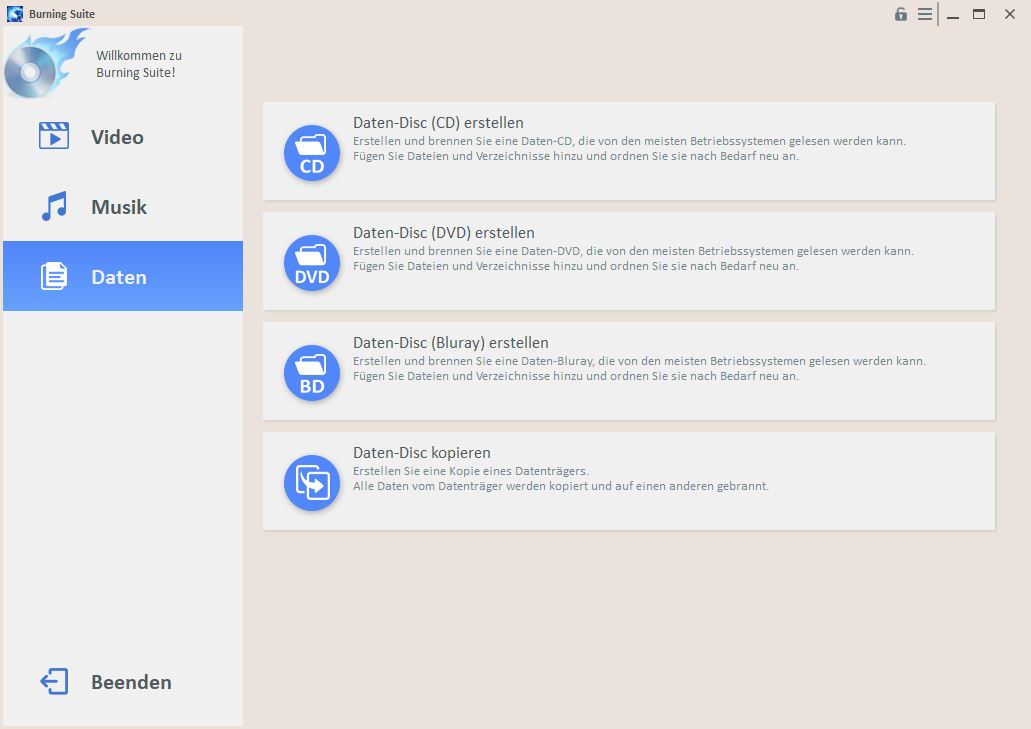The image size is (1031, 729).
Task: Open the hamburger menu in title bar
Action: (925, 14)
